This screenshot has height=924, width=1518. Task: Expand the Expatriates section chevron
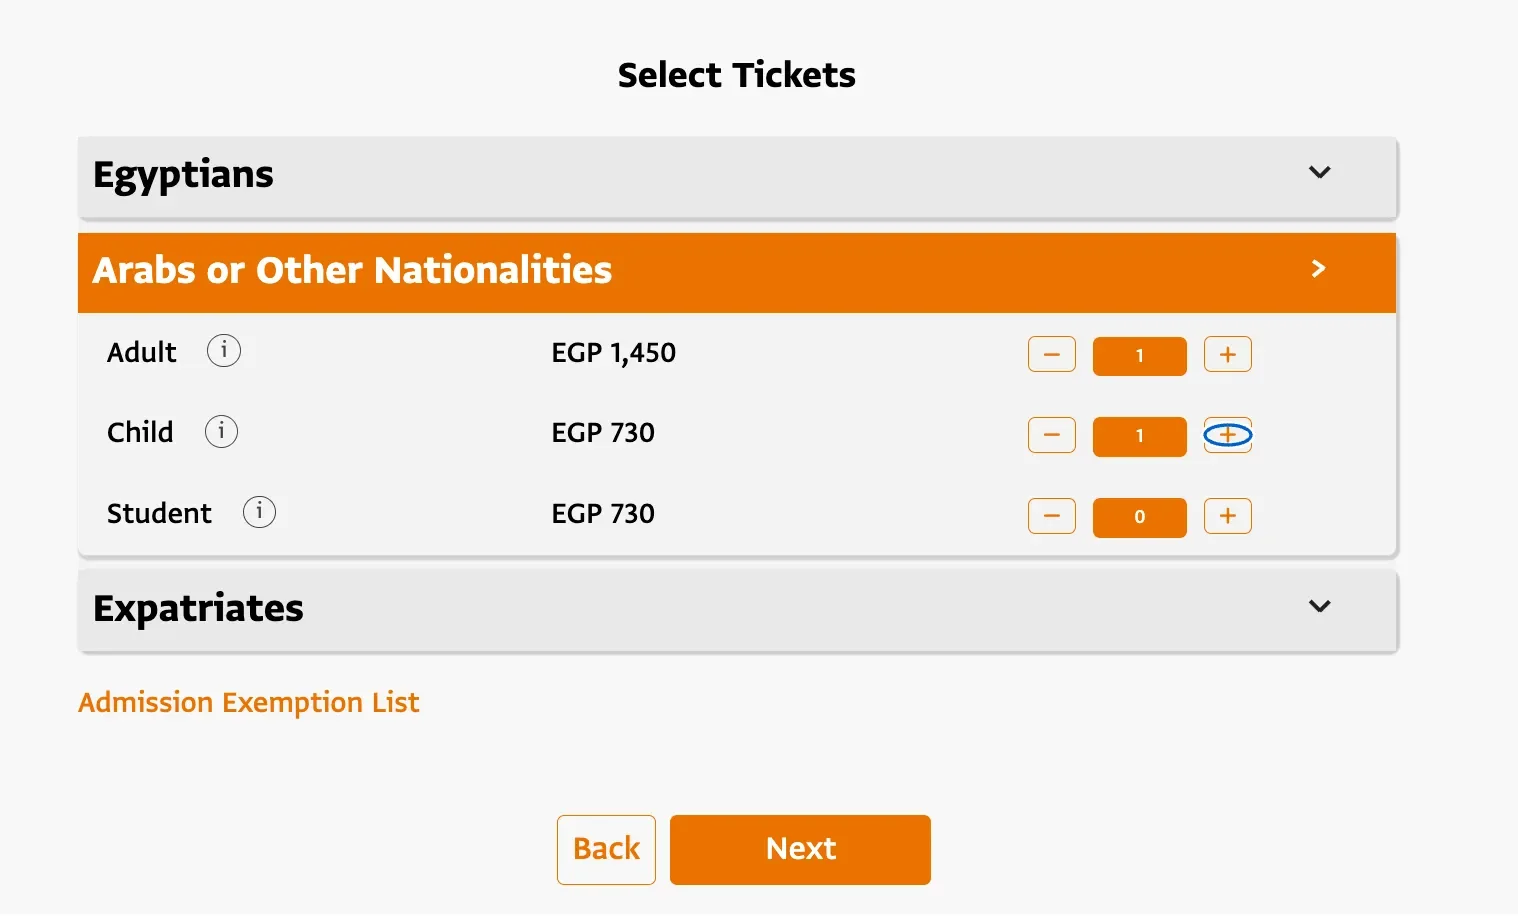click(1319, 607)
